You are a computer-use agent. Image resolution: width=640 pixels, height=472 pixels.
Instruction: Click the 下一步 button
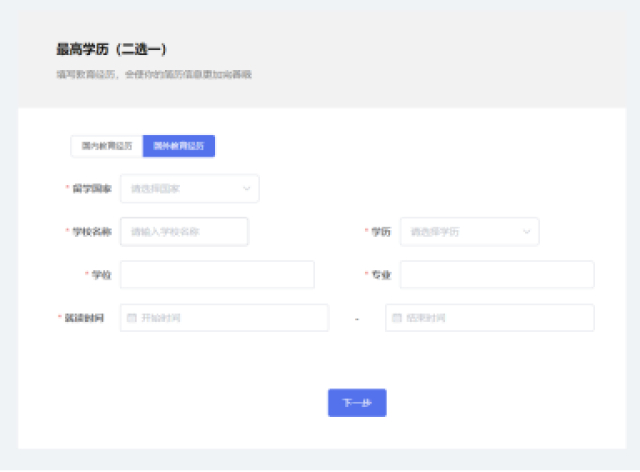pyautogui.click(x=357, y=403)
